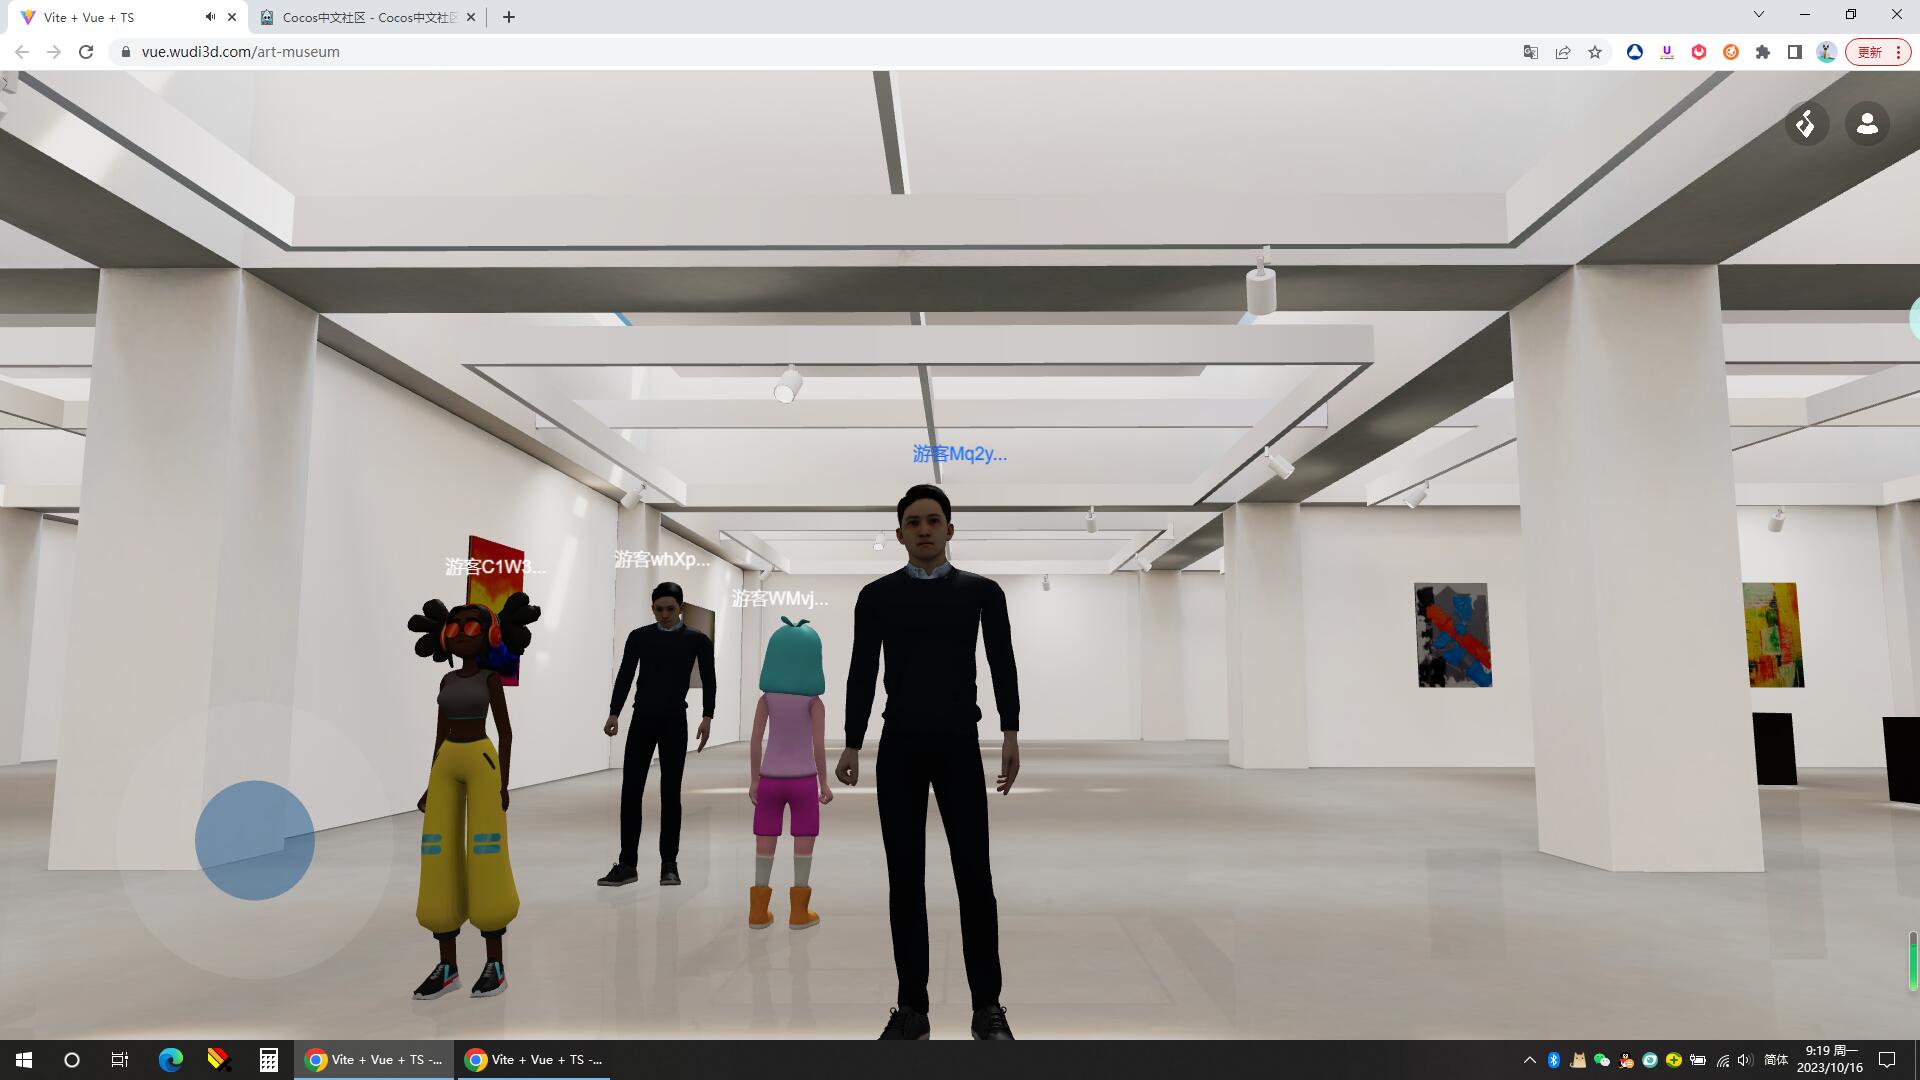Click the translate page icon in address bar
Image resolution: width=1920 pixels, height=1080 pixels.
[x=1530, y=52]
